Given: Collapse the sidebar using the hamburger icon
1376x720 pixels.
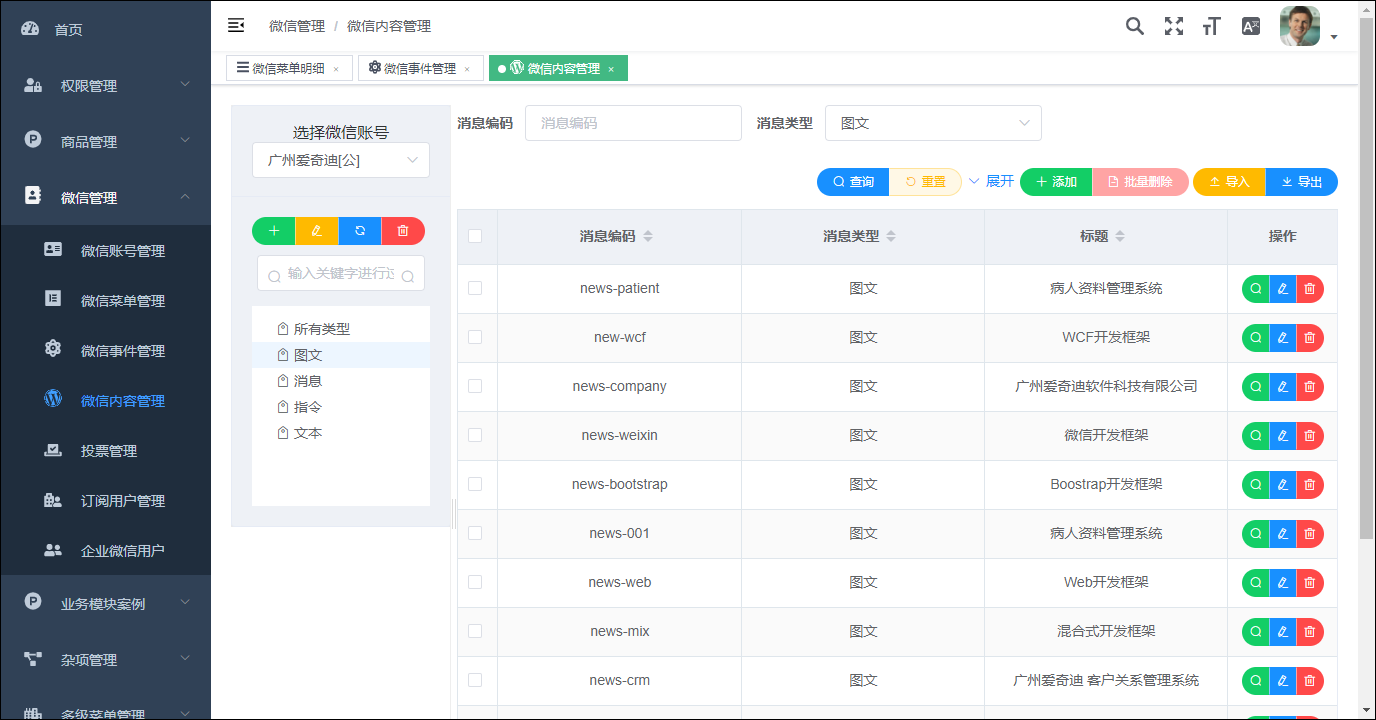Looking at the screenshot, I should pos(236,25).
